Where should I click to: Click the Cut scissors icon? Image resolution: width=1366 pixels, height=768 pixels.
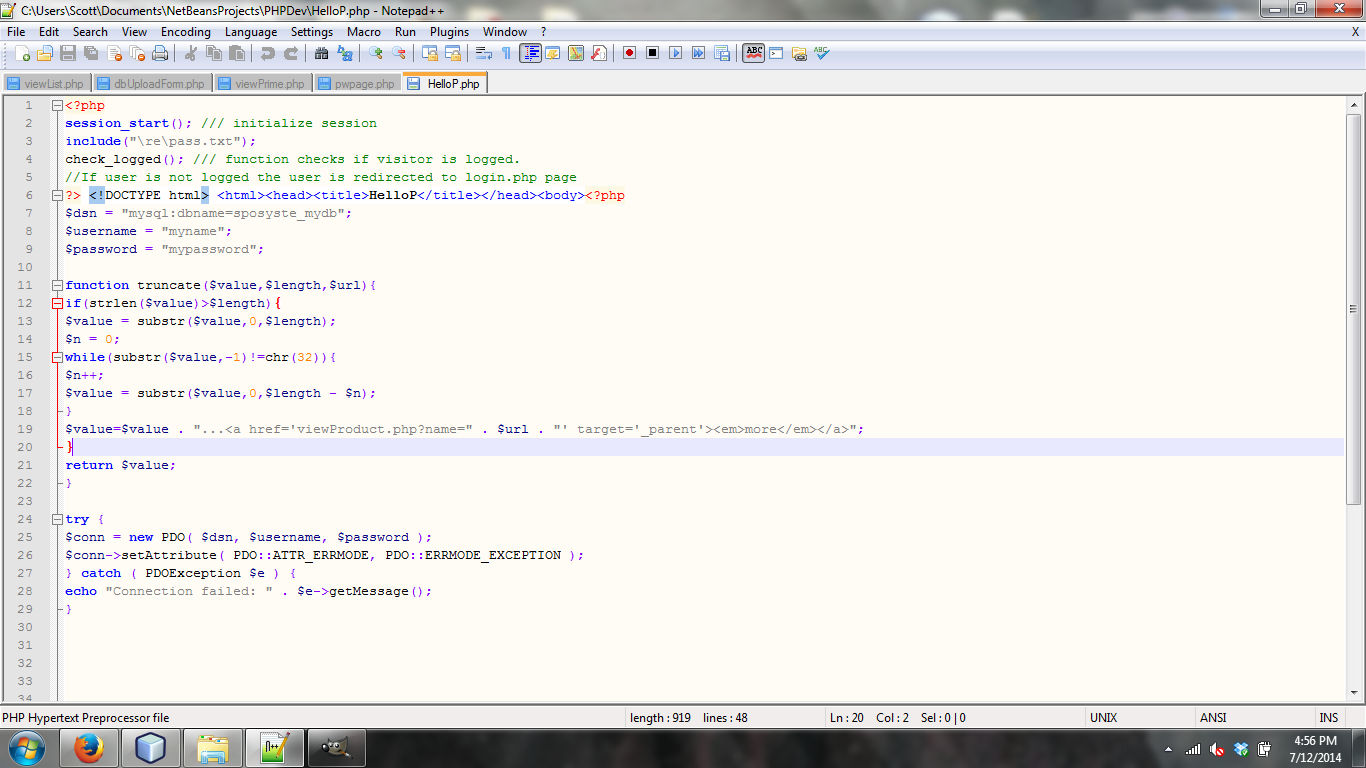pos(190,53)
